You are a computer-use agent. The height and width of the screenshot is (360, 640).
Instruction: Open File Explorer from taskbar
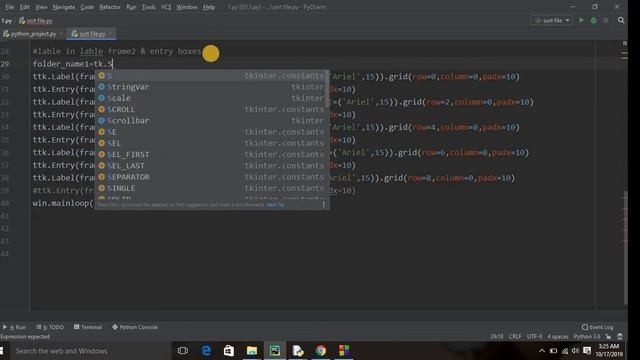(252, 351)
